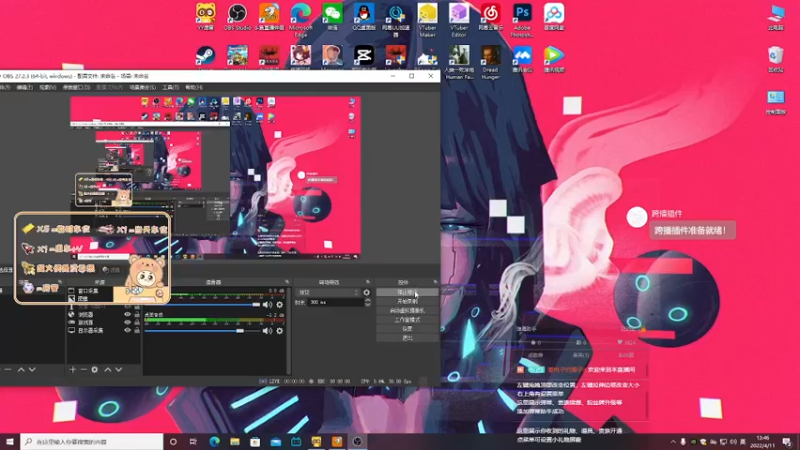
Task: Open the scene transition type dropdown
Action: click(x=328, y=292)
